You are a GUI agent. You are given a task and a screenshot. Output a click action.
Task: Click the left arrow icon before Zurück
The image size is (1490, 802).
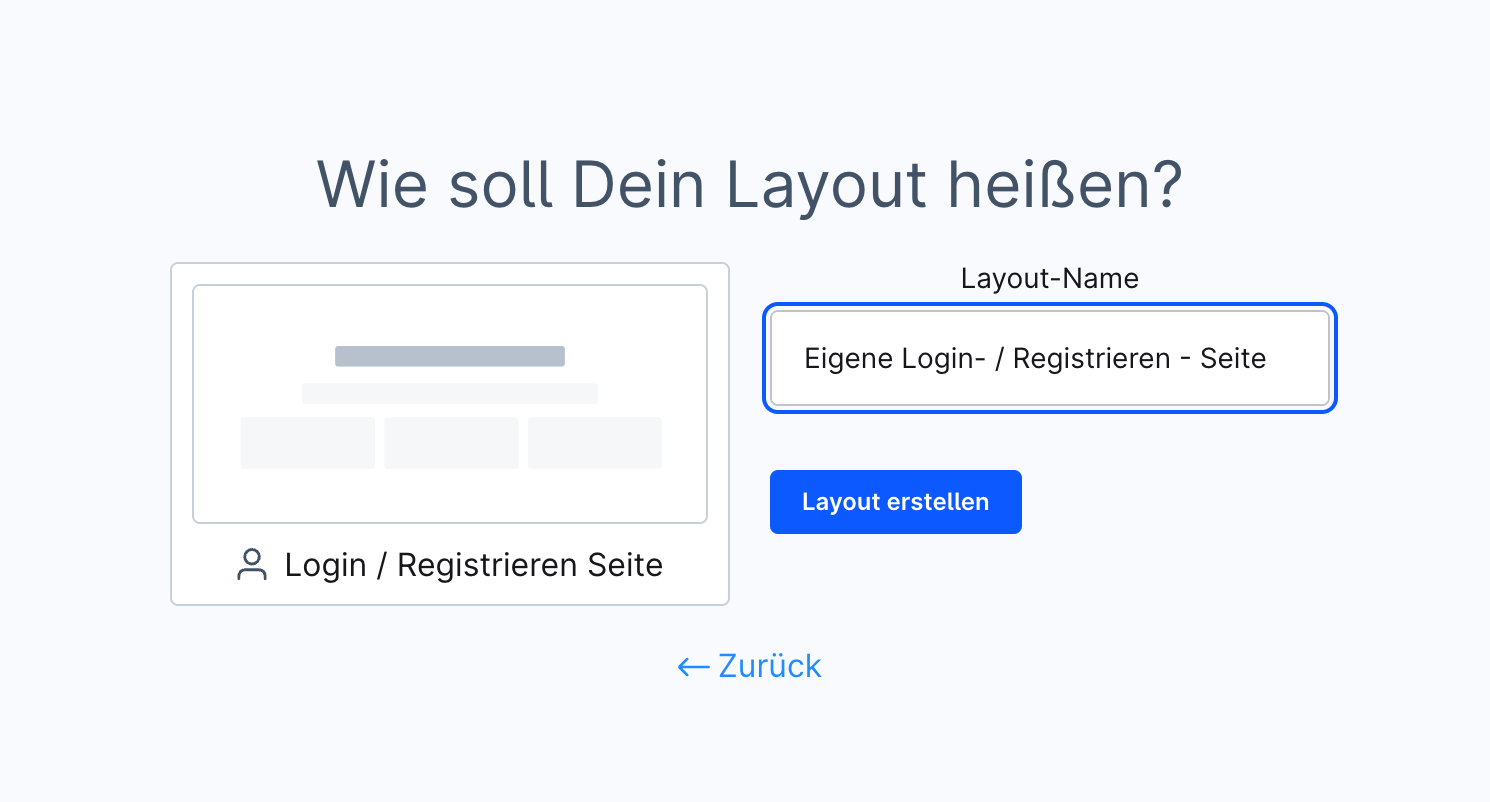point(693,667)
